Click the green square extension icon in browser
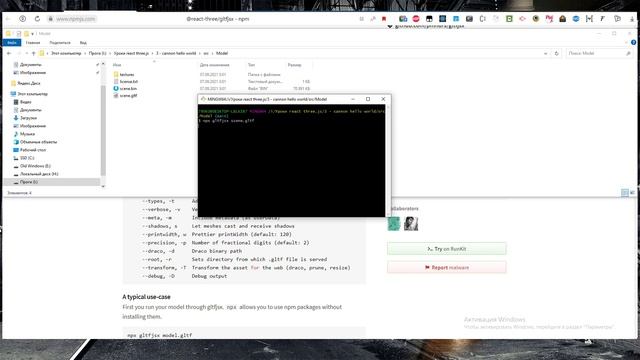The width and height of the screenshot is (640, 360). click(509, 19)
